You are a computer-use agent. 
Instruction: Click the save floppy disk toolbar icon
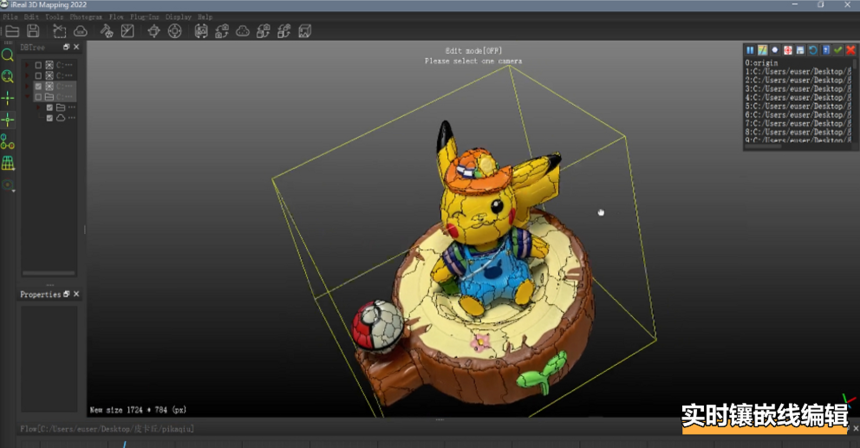coord(33,31)
